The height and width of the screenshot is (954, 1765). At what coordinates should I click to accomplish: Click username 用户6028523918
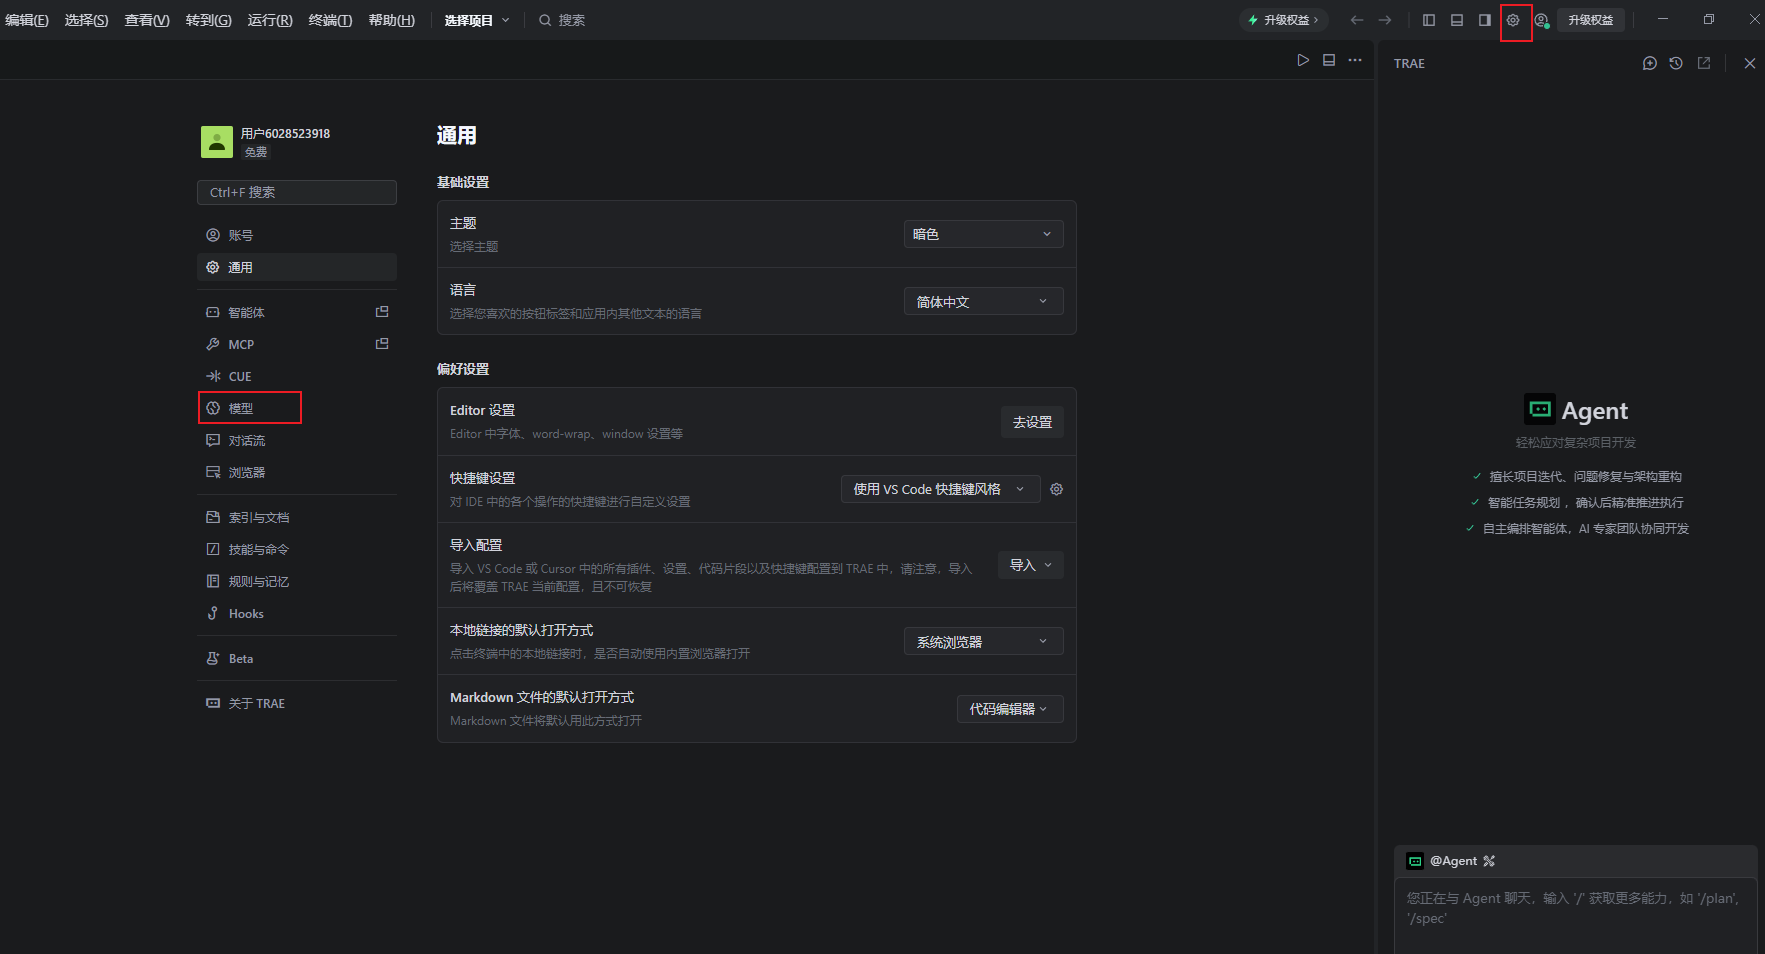click(285, 133)
